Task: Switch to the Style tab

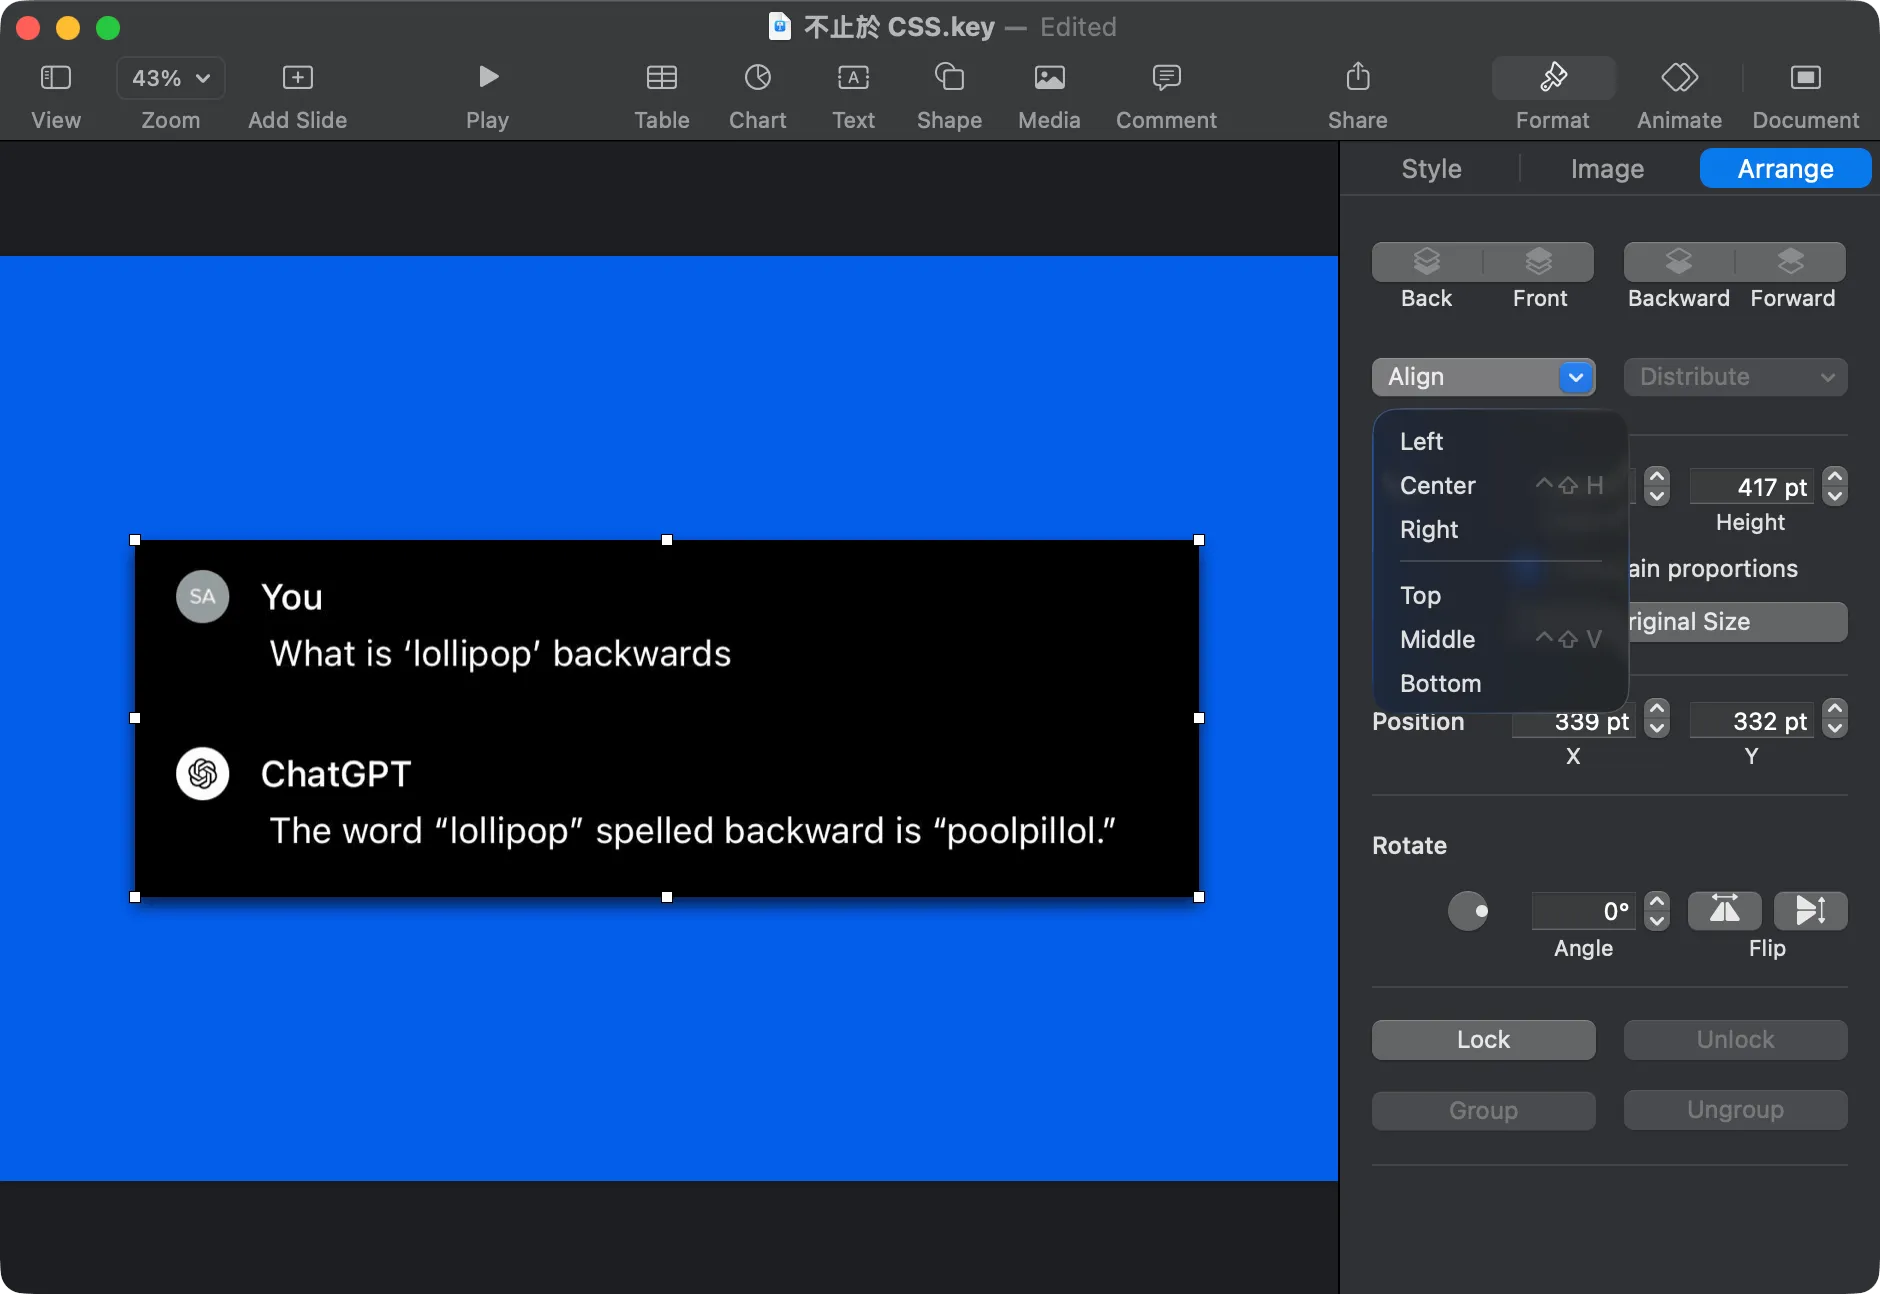Action: point(1431,169)
